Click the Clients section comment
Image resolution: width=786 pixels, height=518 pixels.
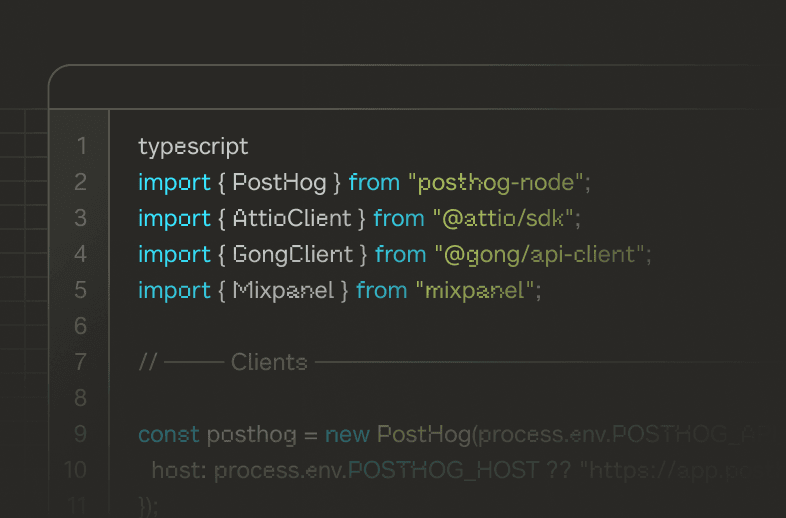268,362
